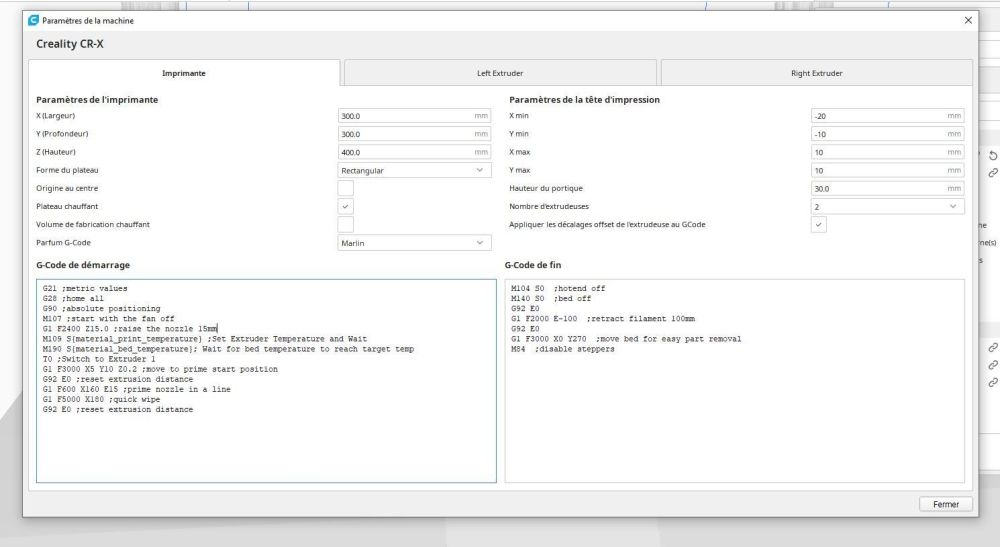The image size is (1000, 547).
Task: Enable Volume de fabrication chauffant checkbox
Action: coord(345,224)
